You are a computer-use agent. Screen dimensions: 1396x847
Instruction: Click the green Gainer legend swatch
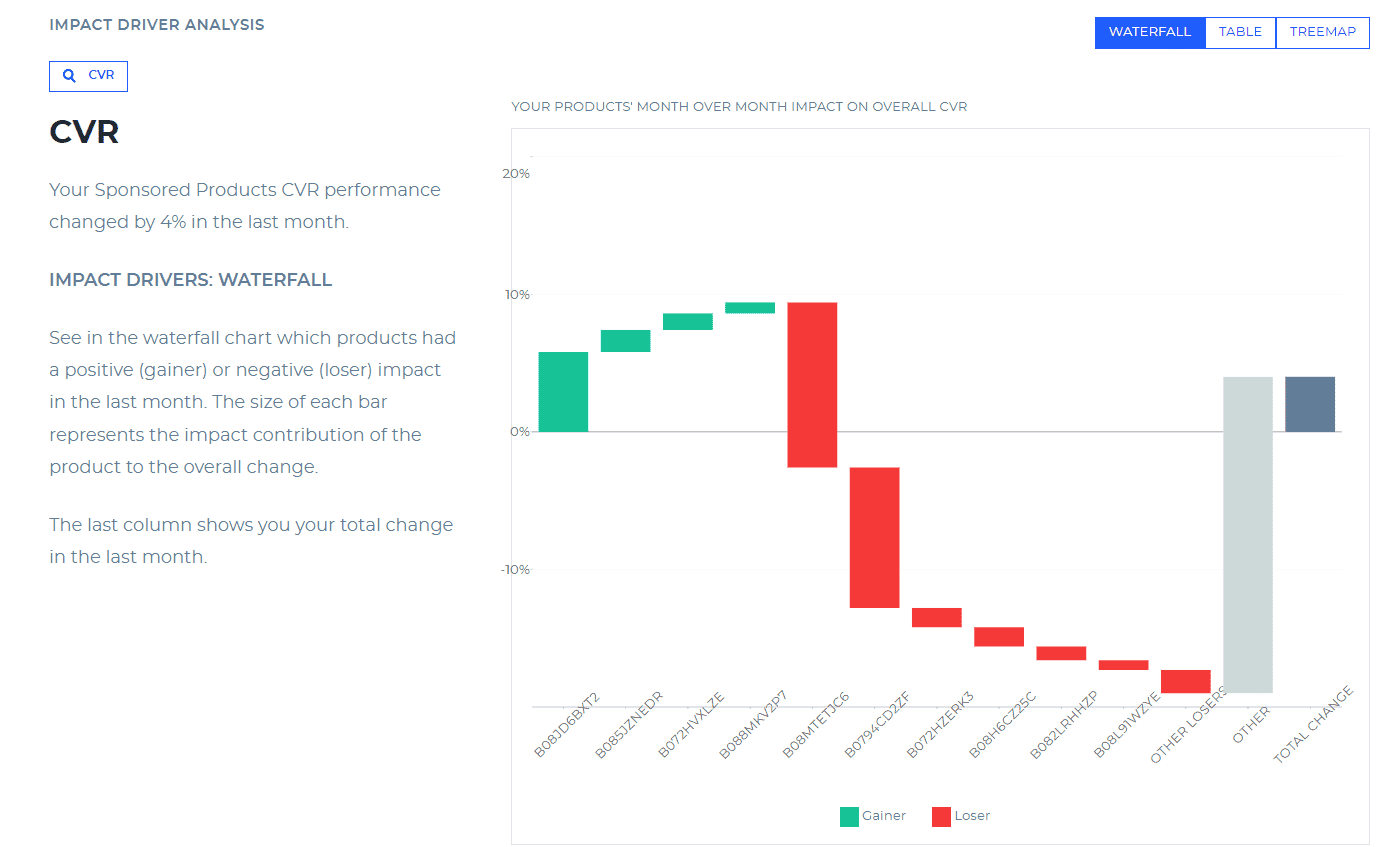(x=849, y=816)
